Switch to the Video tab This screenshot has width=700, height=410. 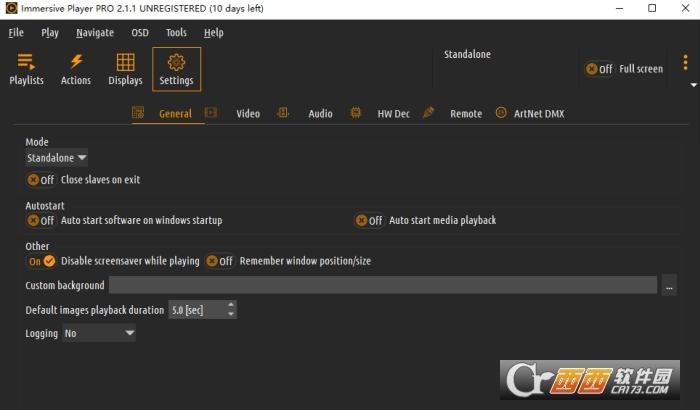pyautogui.click(x=248, y=113)
